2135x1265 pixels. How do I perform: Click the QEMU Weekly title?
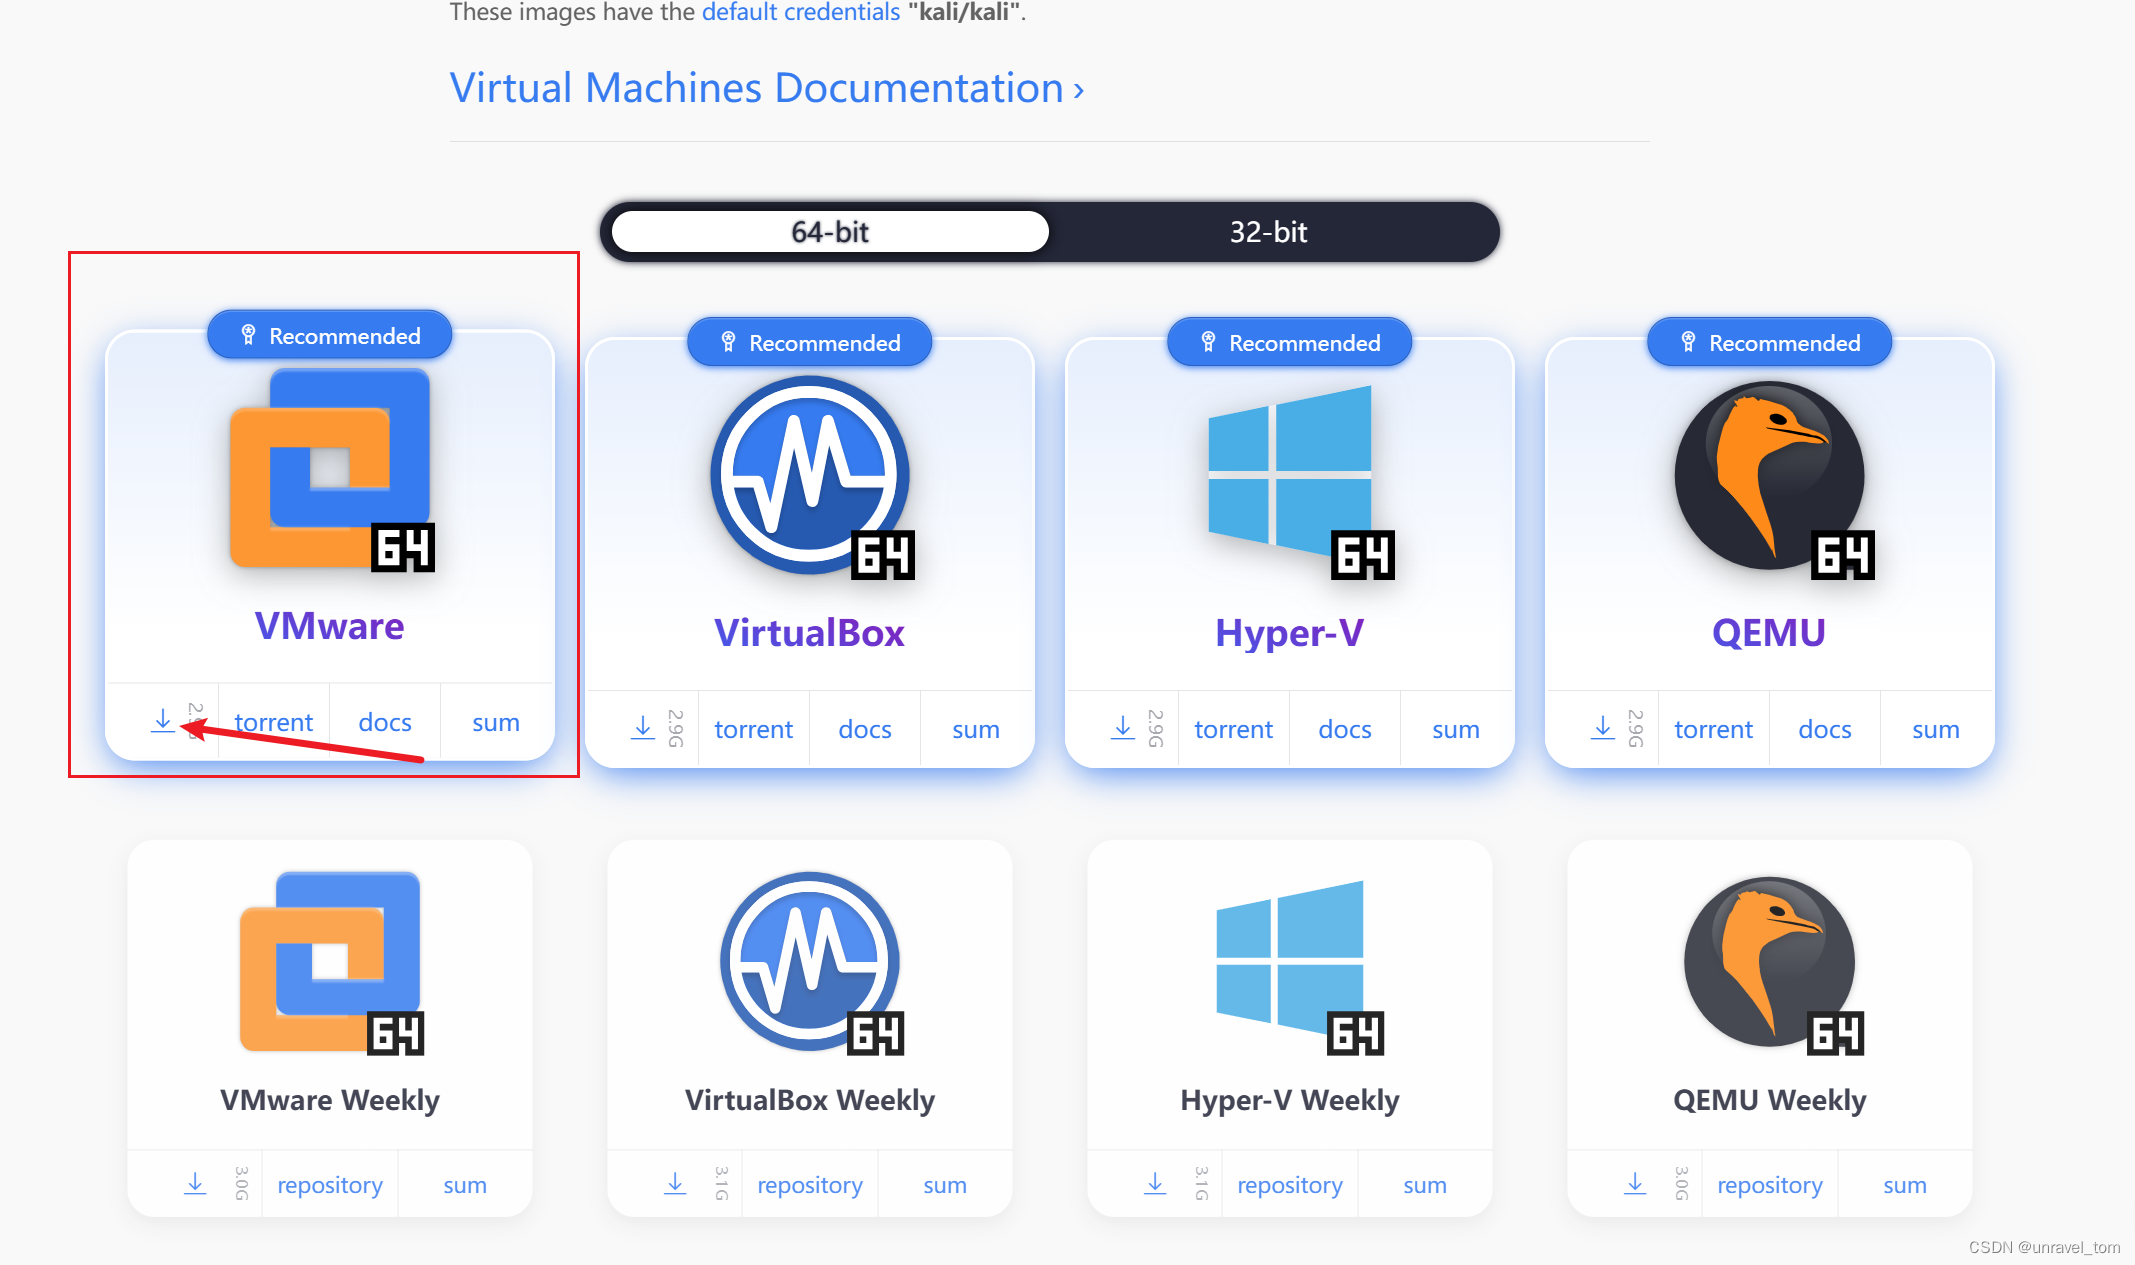pos(1770,1100)
